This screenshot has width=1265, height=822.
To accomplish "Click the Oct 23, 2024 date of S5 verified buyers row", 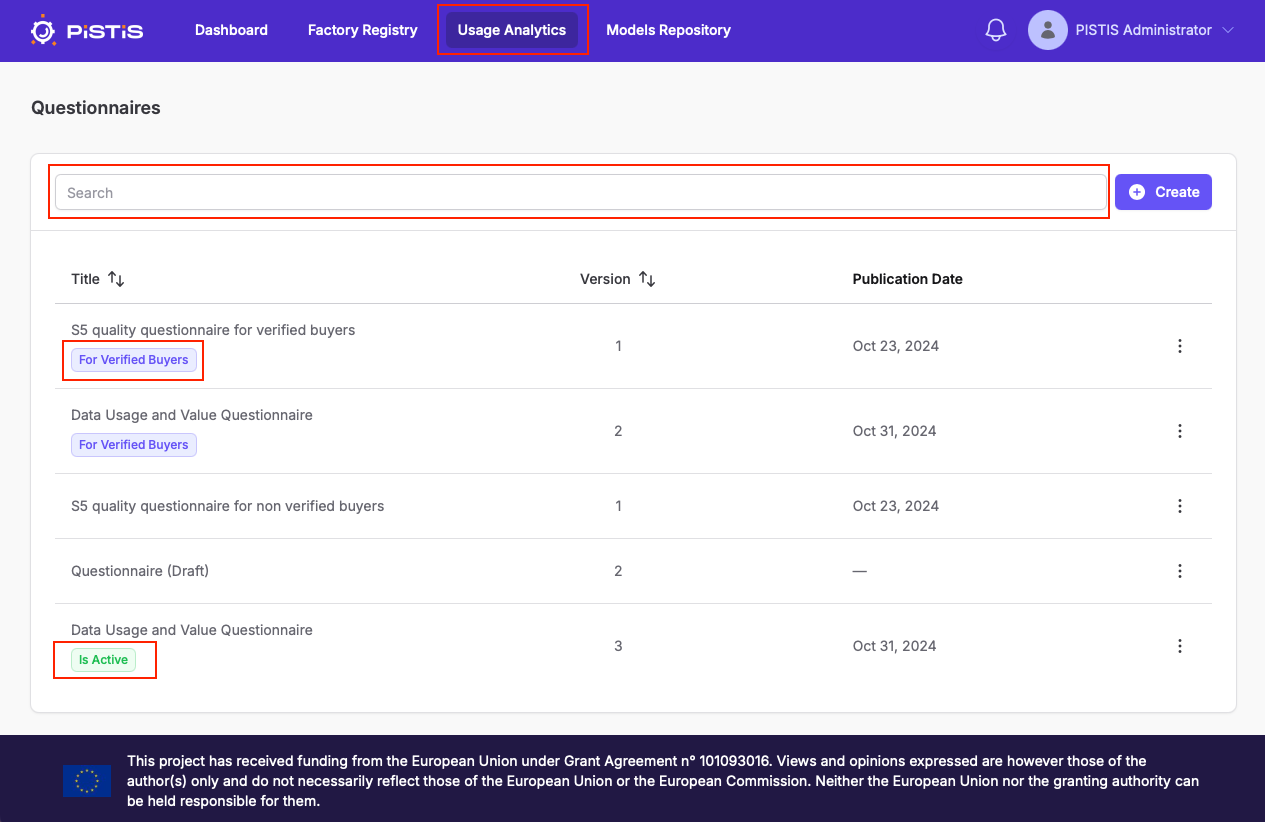I will click(x=896, y=346).
